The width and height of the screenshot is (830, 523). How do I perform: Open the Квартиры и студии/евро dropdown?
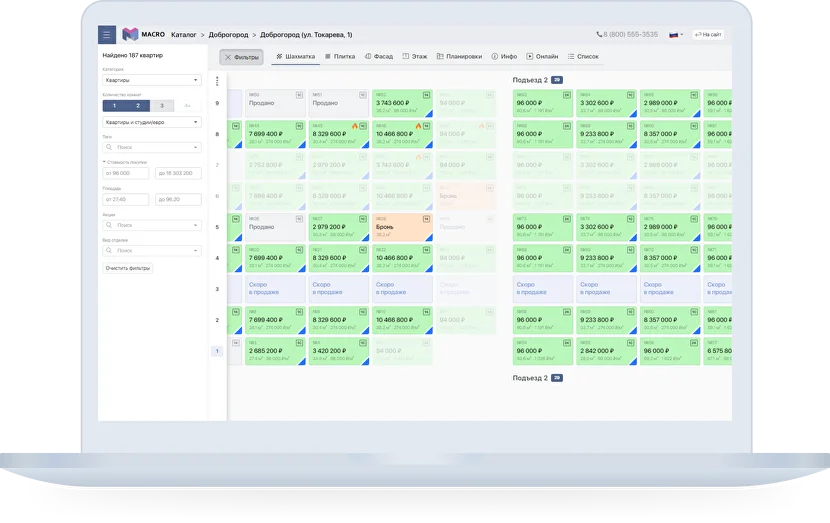(152, 122)
